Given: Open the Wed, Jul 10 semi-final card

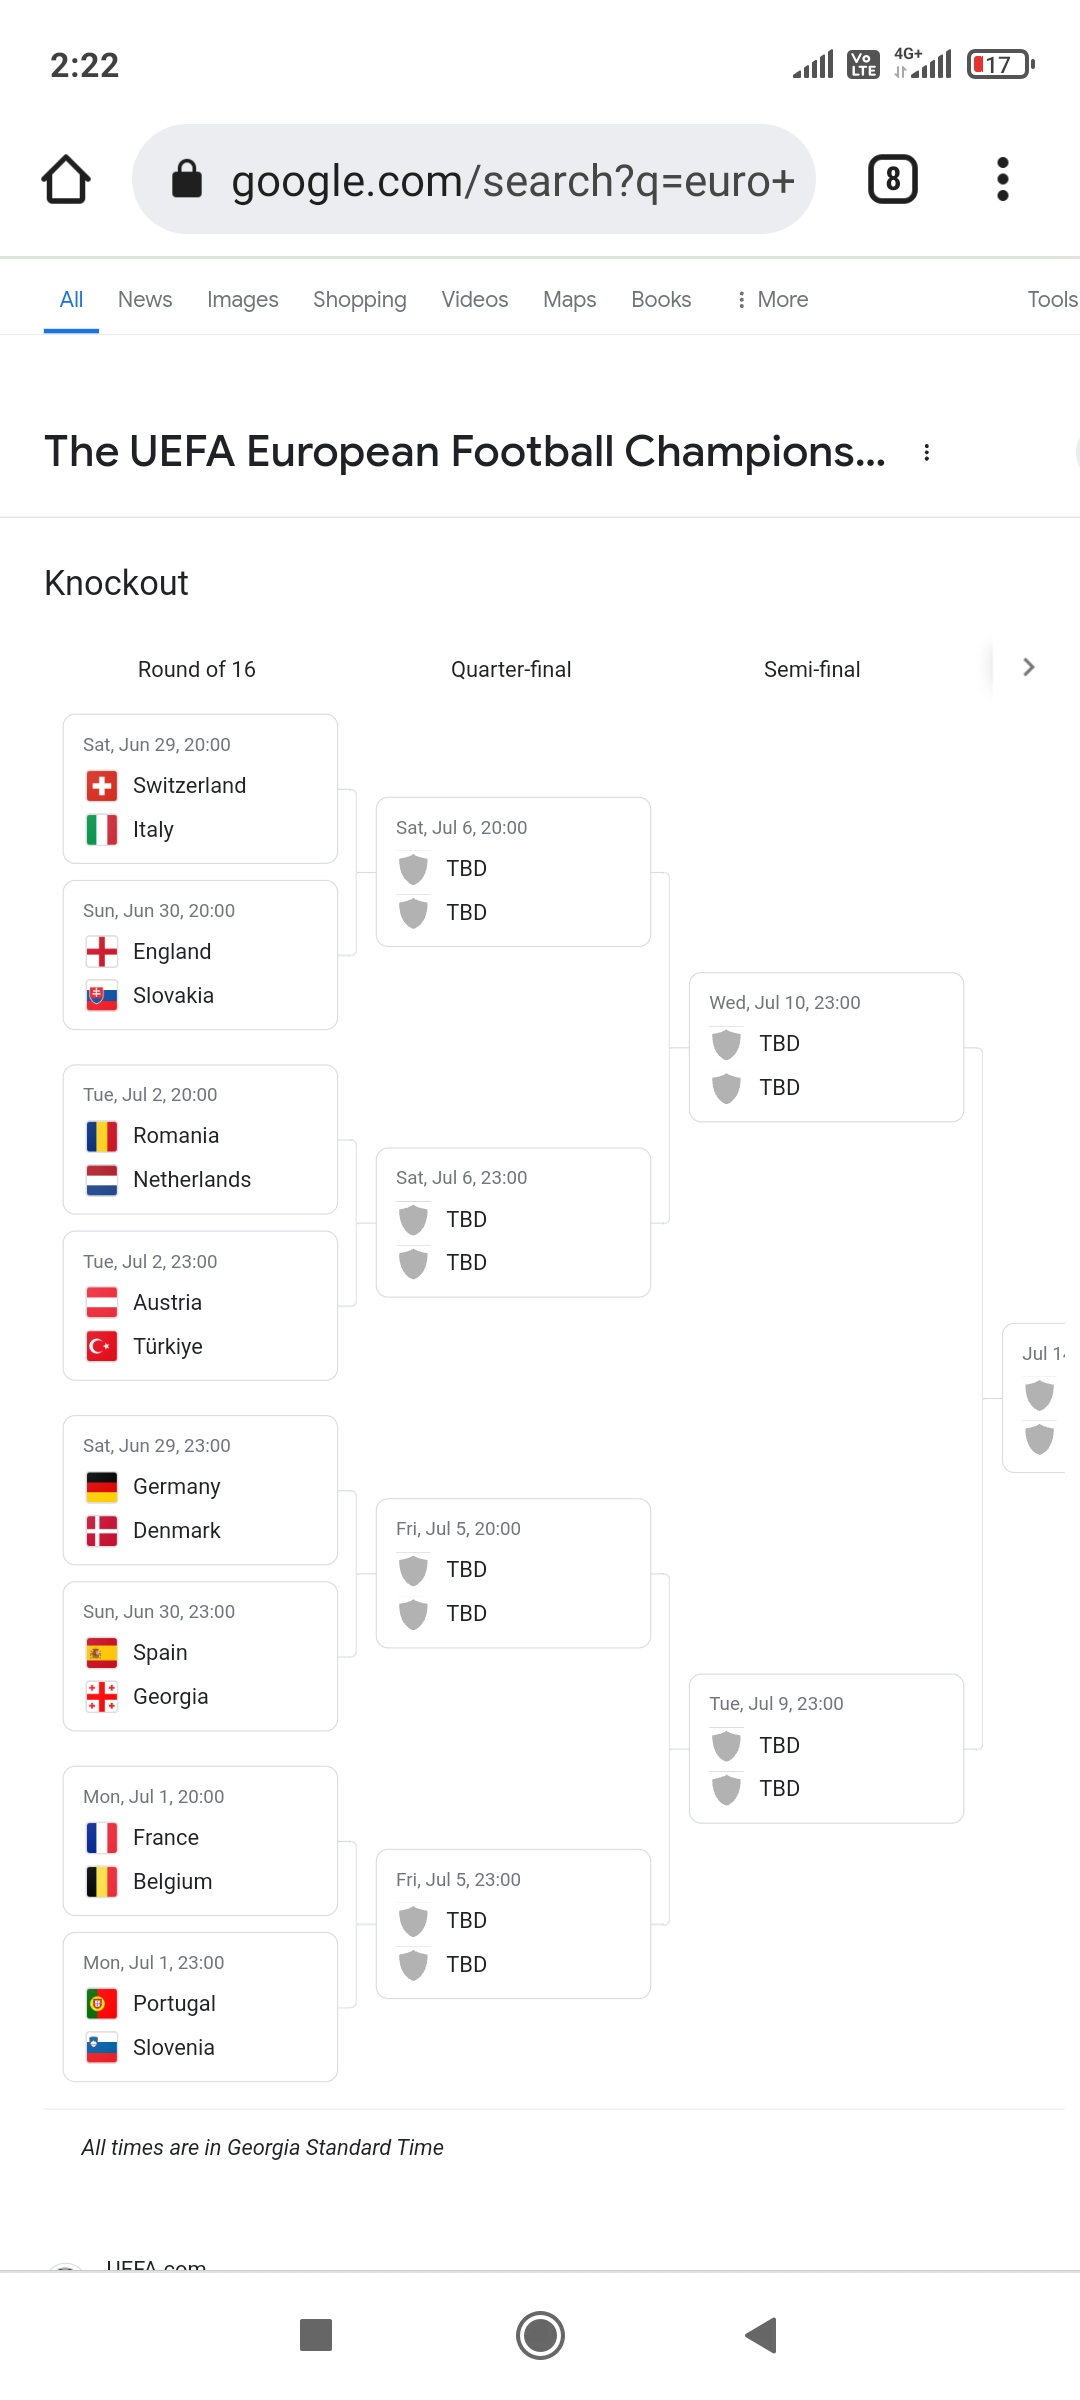Looking at the screenshot, I should coord(826,1047).
